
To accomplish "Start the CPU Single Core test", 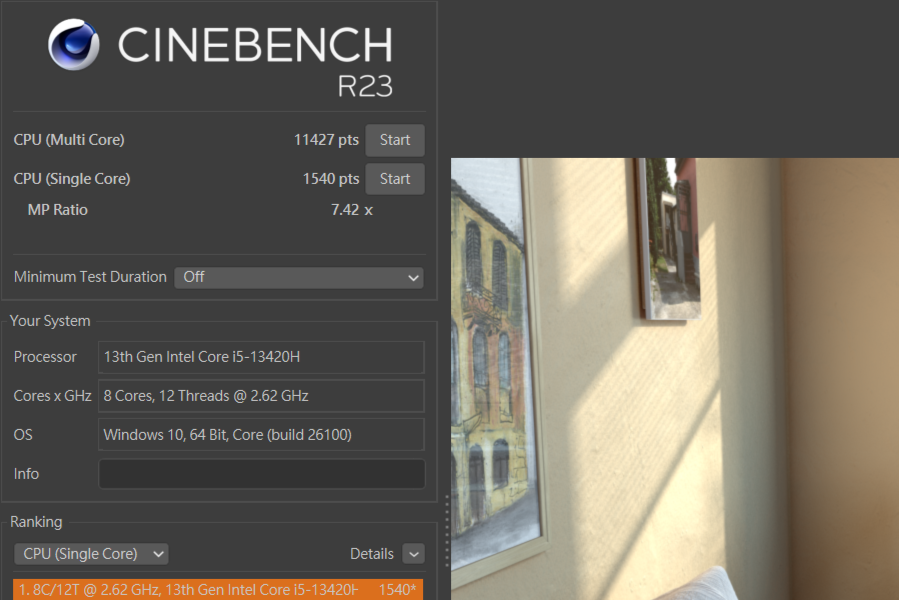I will click(x=395, y=179).
